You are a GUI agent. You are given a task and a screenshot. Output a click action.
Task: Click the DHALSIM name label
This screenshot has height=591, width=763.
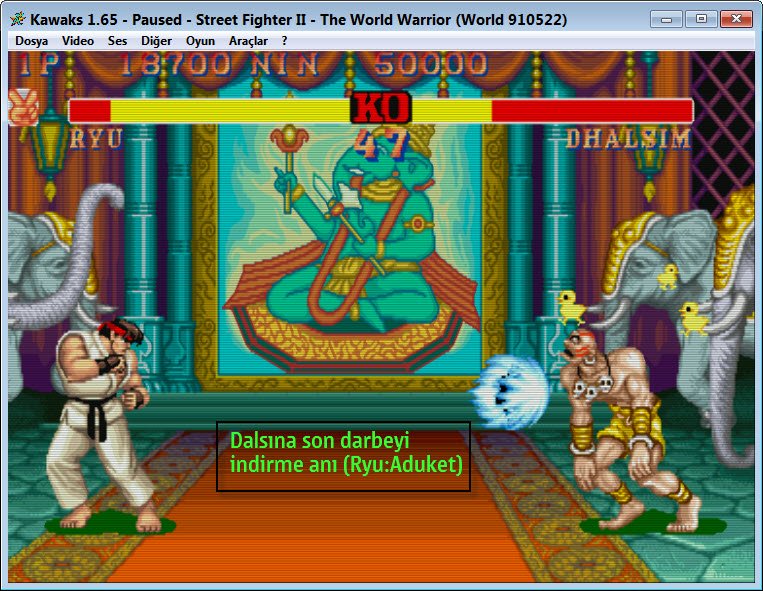point(629,139)
